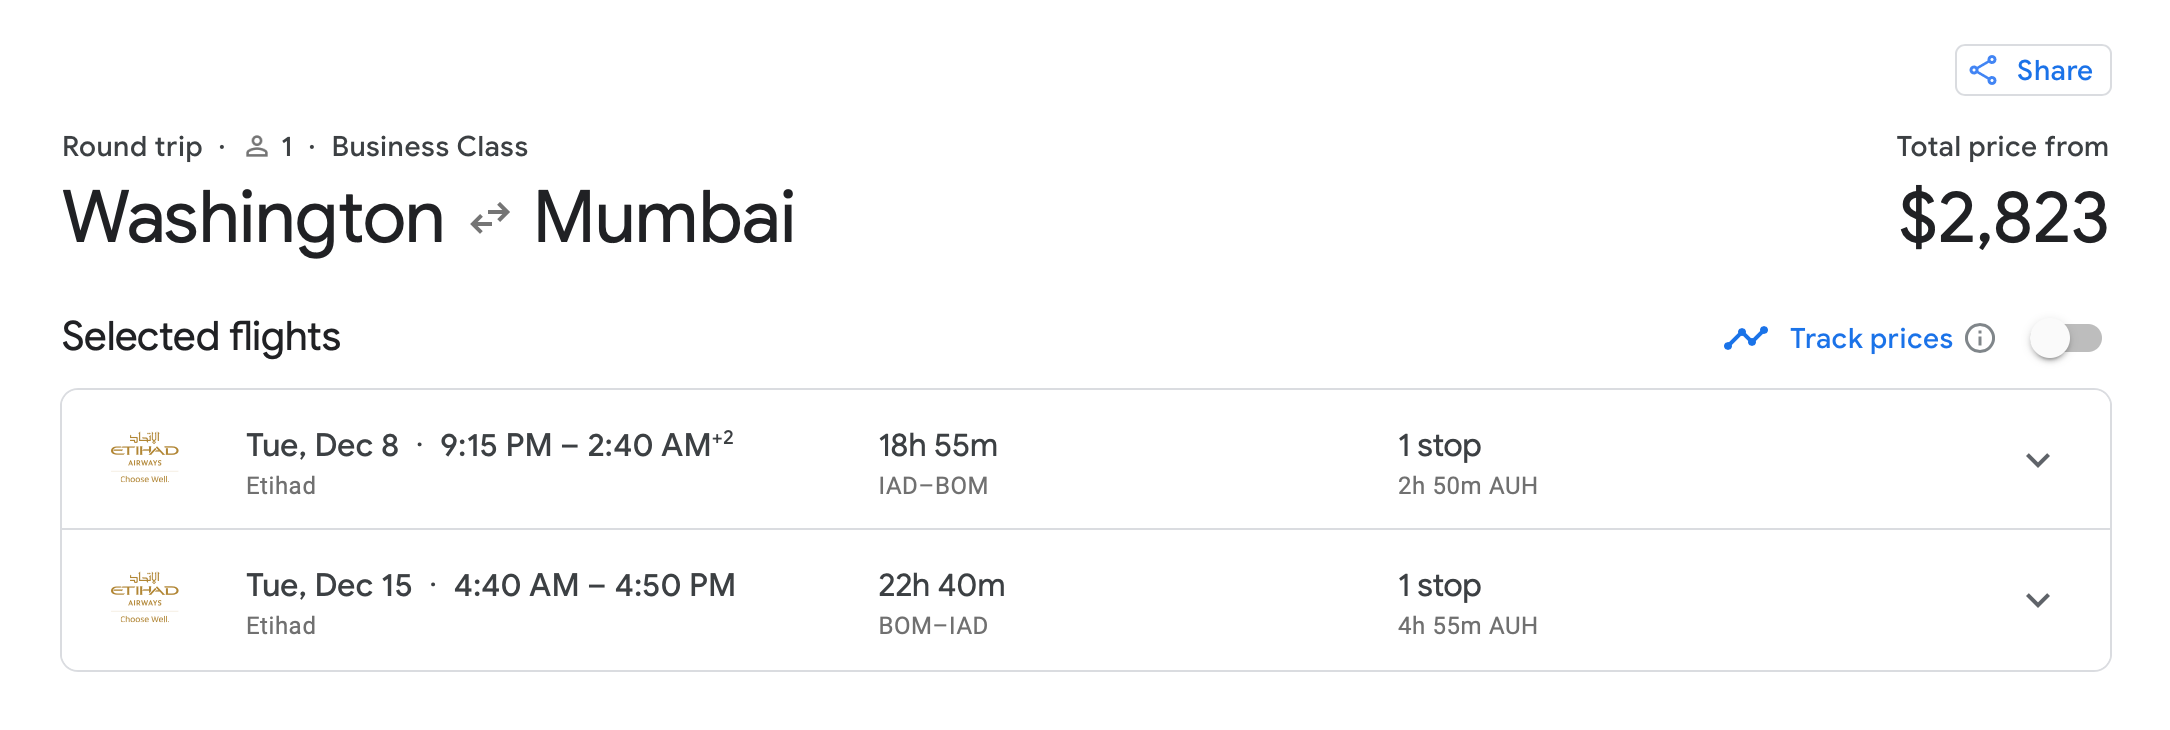
Task: Click the passenger count '1' selector
Action: click(x=287, y=145)
